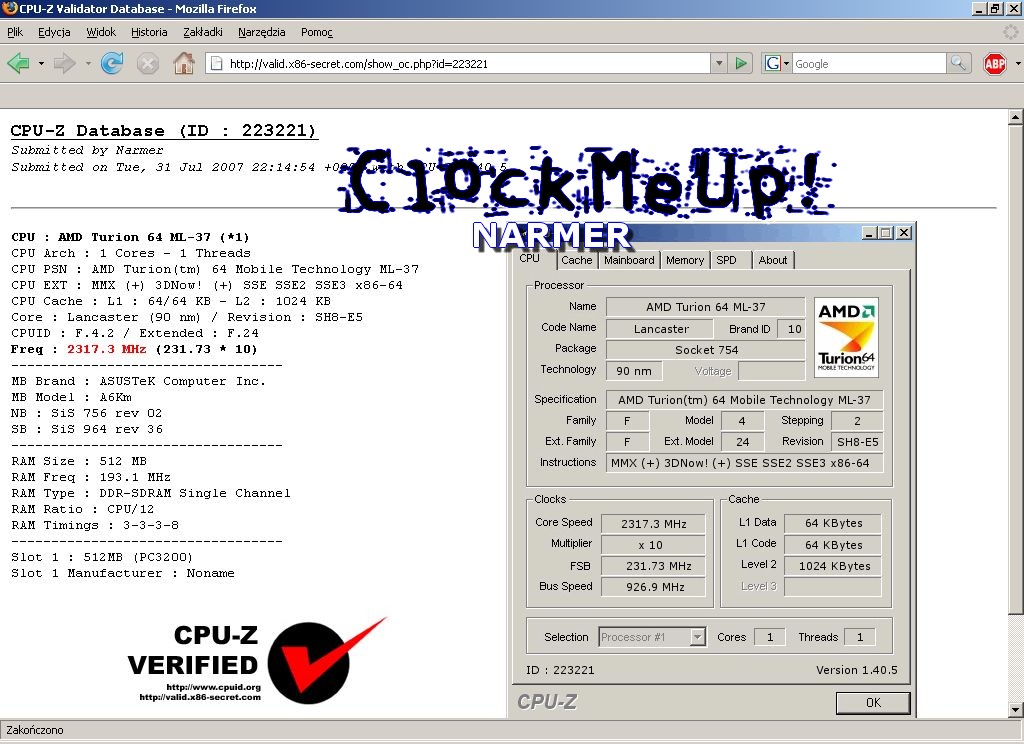Open the back history dropdown arrow
Viewport: 1024px width, 744px height.
pyautogui.click(x=40, y=63)
